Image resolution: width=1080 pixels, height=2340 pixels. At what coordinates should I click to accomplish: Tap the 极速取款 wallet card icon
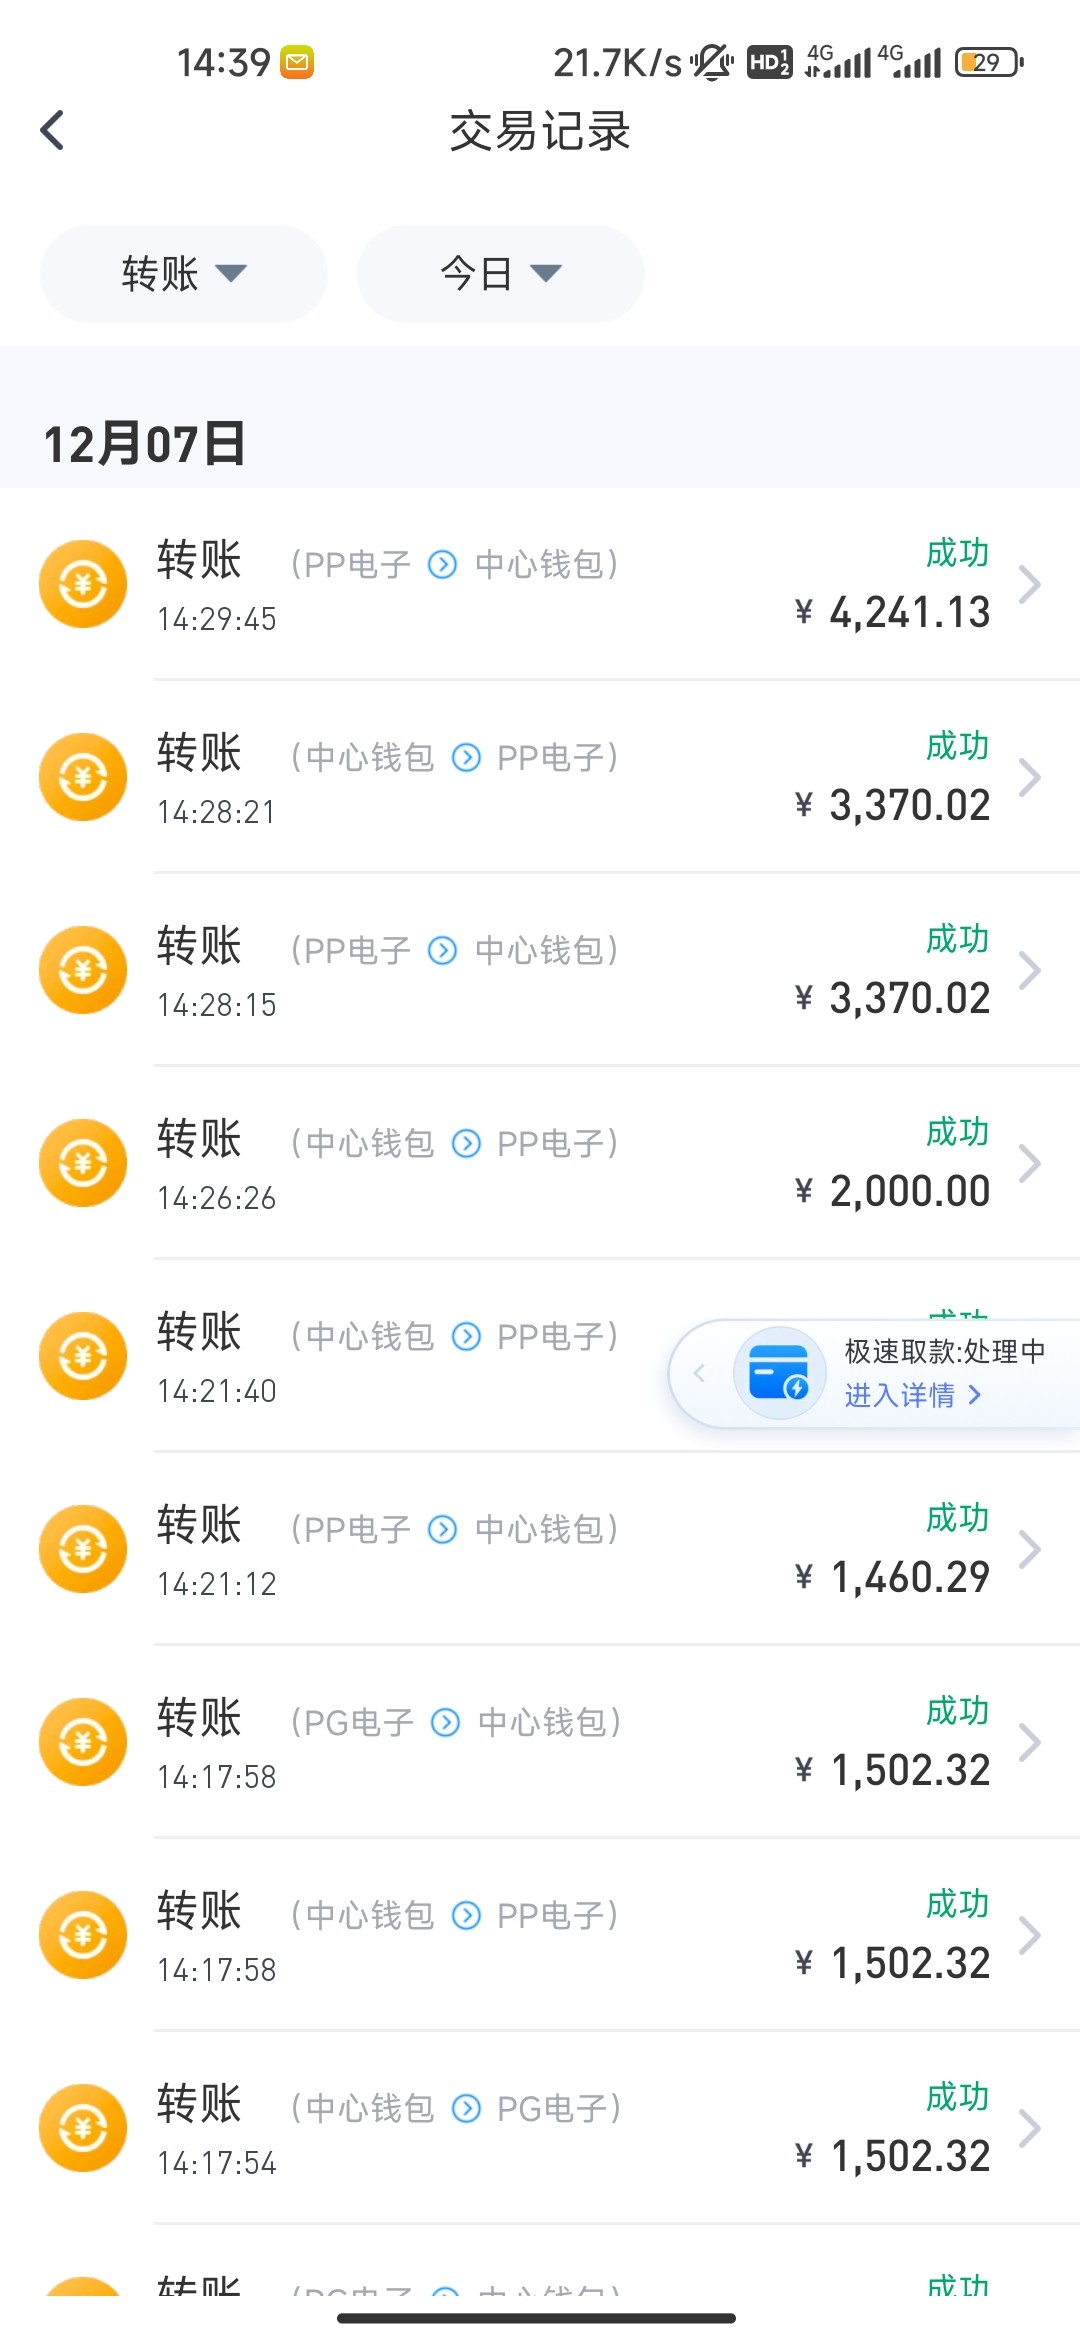(779, 1373)
